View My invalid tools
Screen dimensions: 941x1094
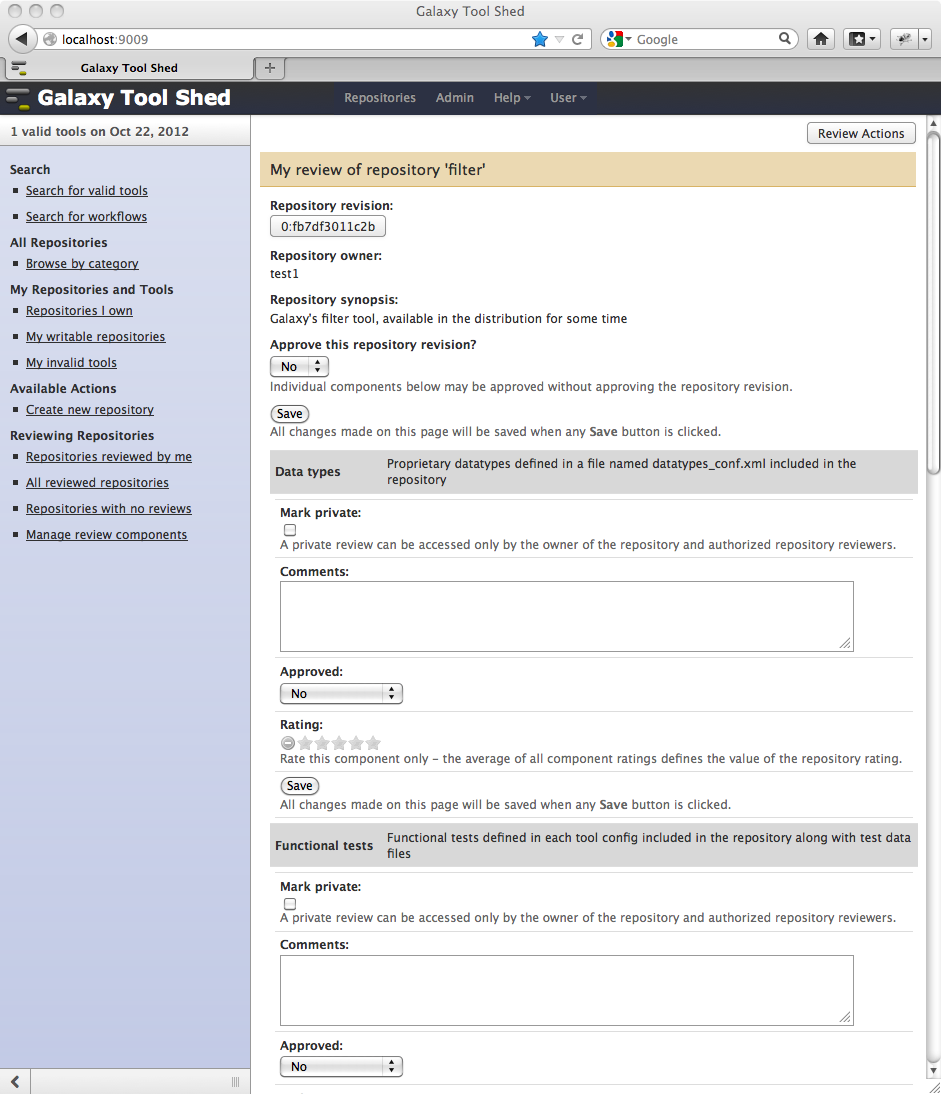coord(71,363)
